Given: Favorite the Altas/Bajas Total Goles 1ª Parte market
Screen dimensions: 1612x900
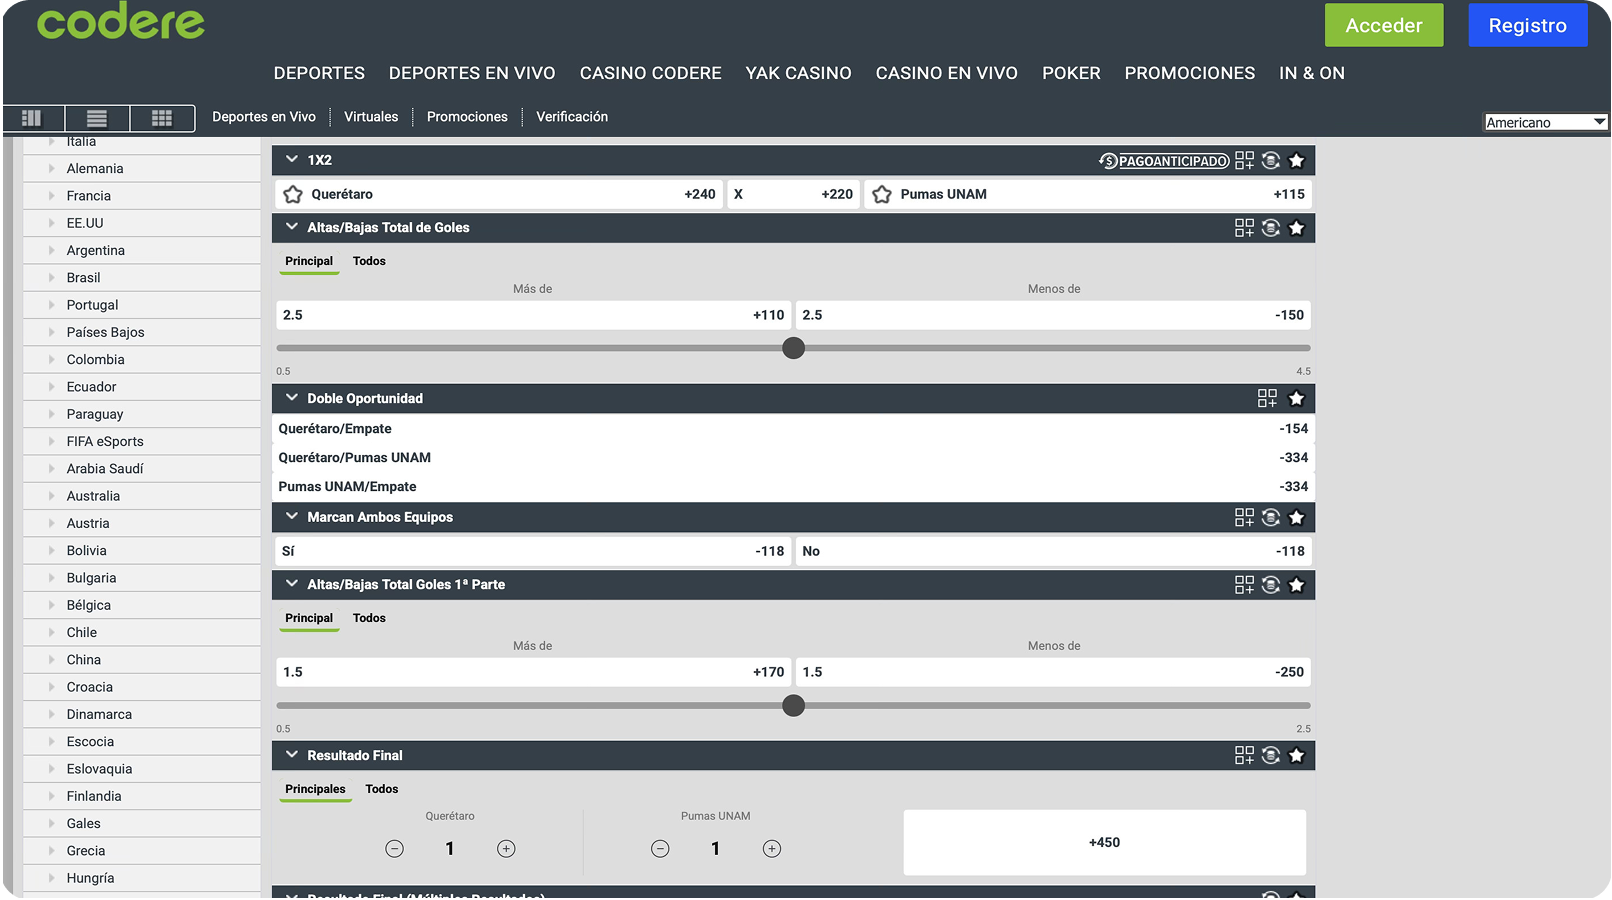Looking at the screenshot, I should click(x=1297, y=585).
